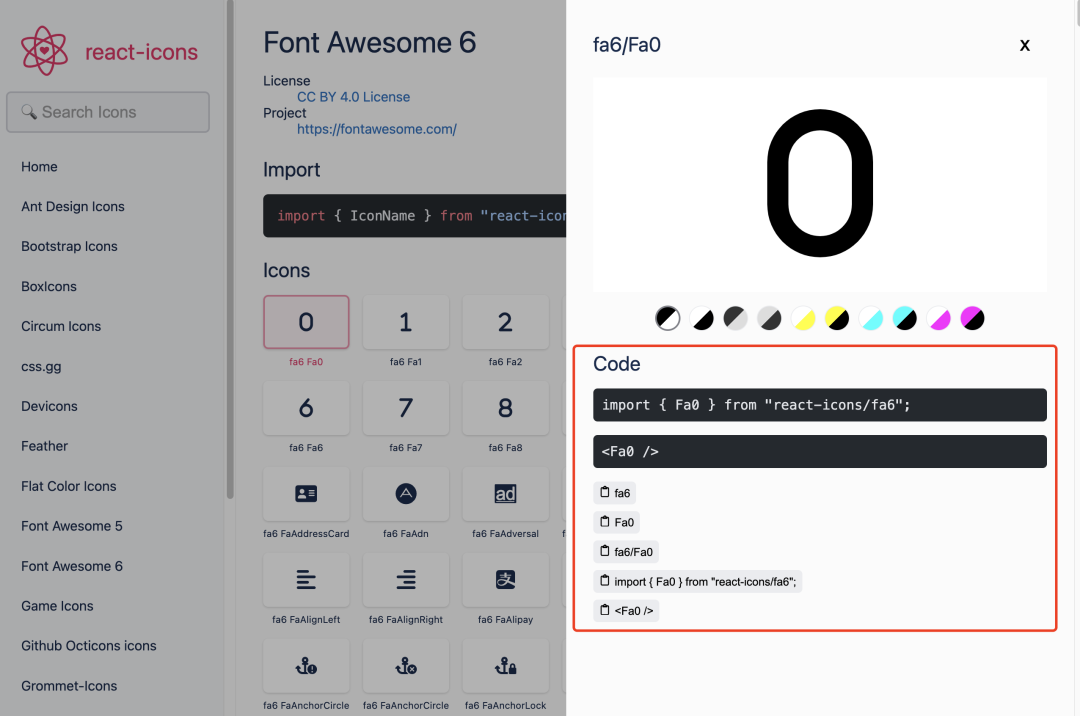Choose the white and yellow swatch

pyautogui.click(x=803, y=318)
